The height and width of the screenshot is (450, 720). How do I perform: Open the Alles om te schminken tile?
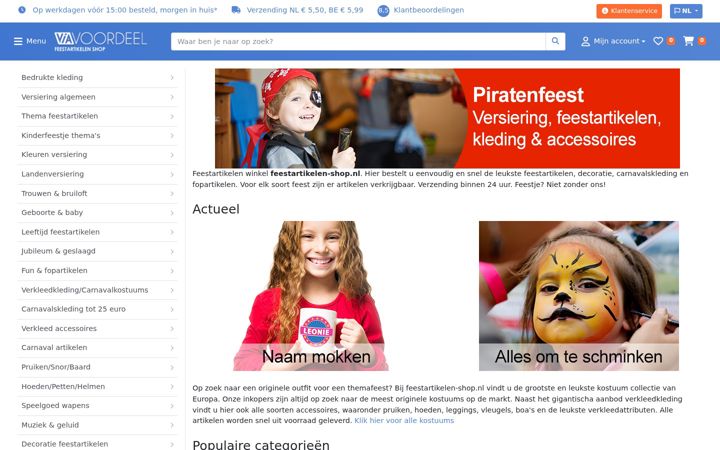[x=579, y=296]
